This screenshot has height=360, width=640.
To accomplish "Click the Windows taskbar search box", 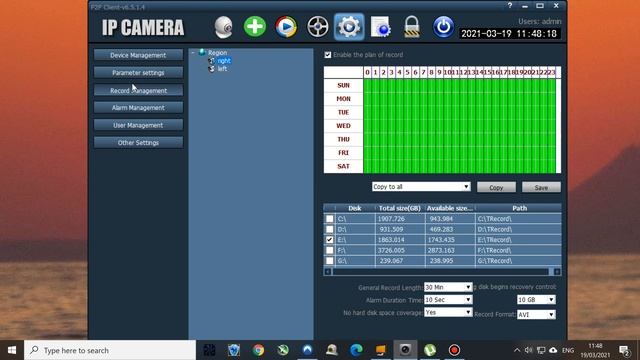I will pyautogui.click(x=110, y=350).
